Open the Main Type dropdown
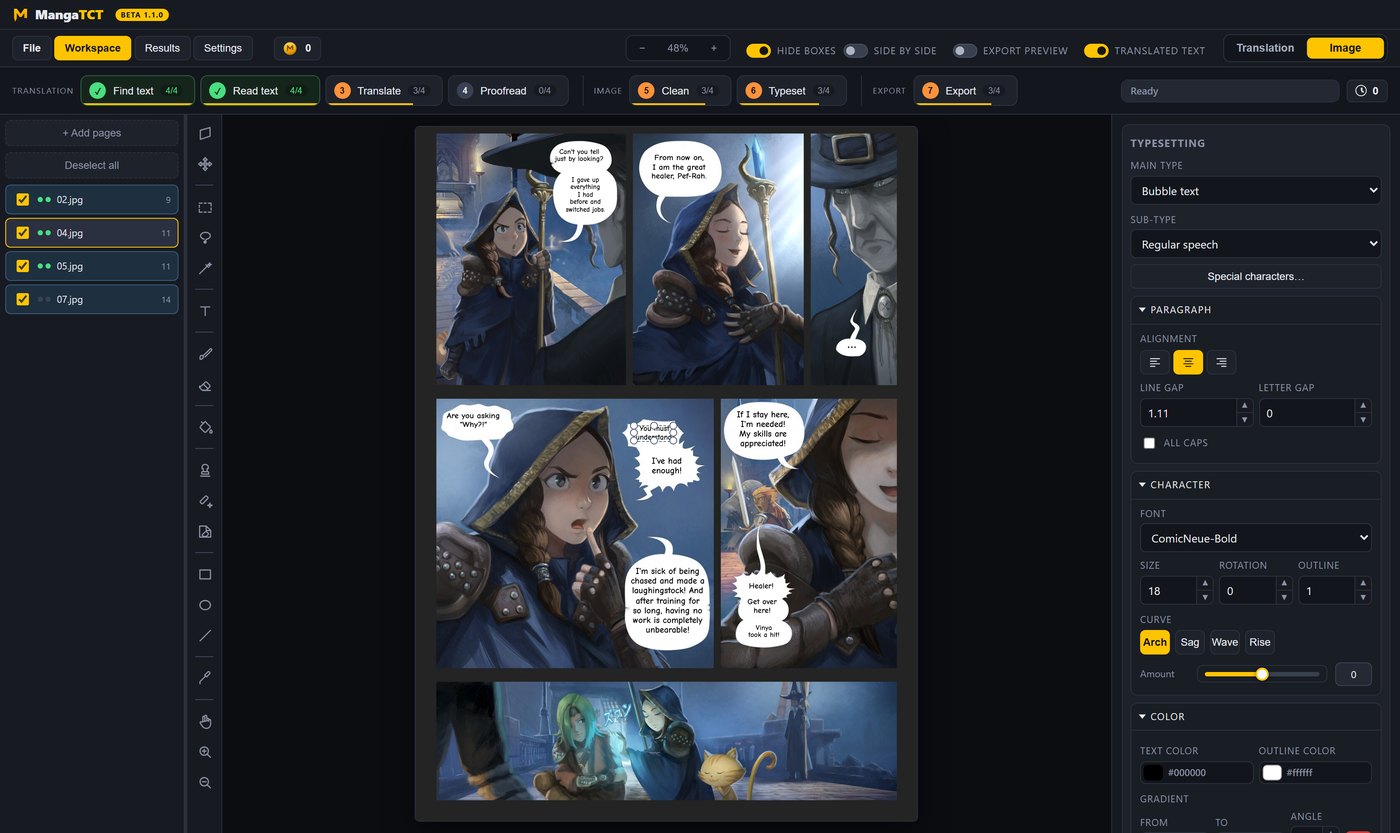Screen dimensions: 1400x833 (1255, 191)
